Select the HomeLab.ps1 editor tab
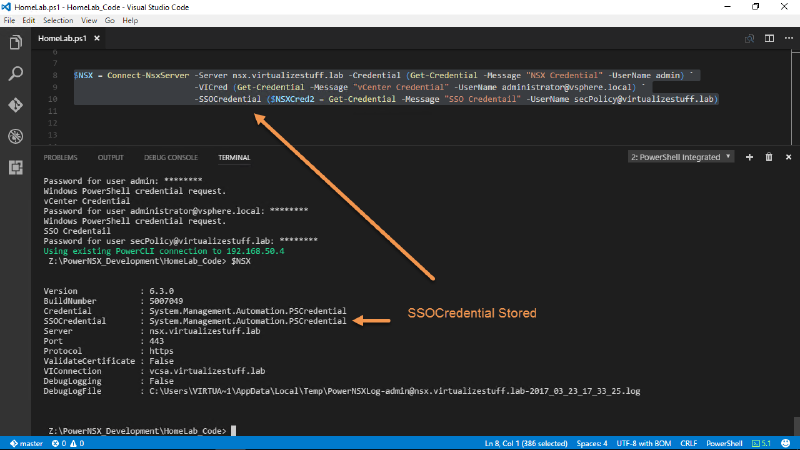Screen dimensions: 800x450 click(62, 38)
